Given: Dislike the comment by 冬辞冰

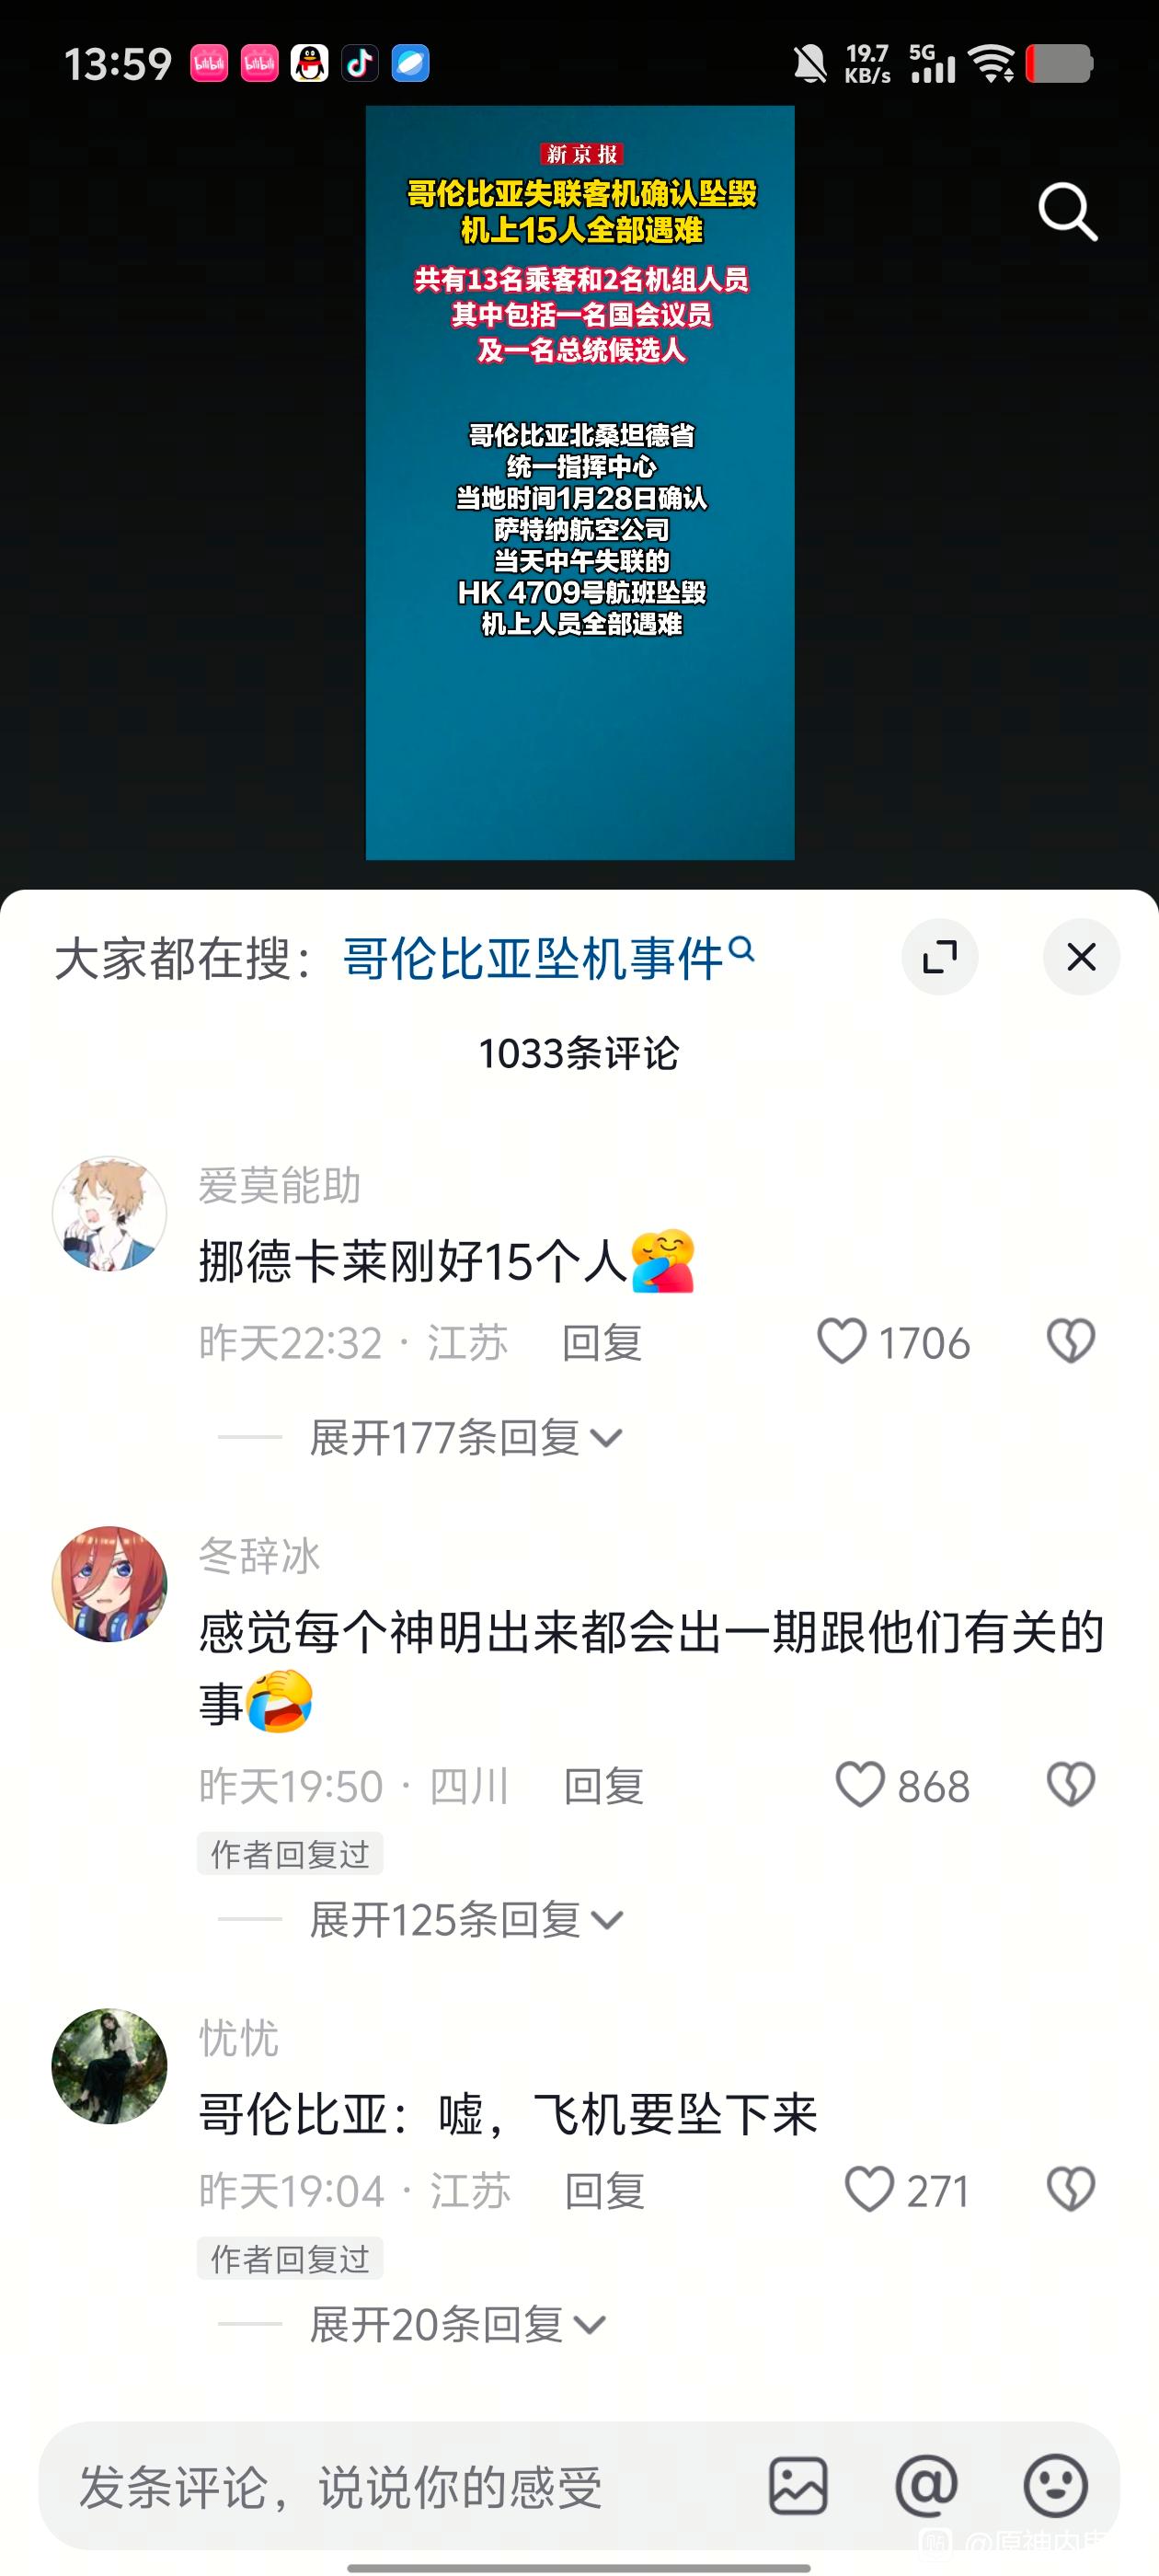Looking at the screenshot, I should pos(1071,1785).
